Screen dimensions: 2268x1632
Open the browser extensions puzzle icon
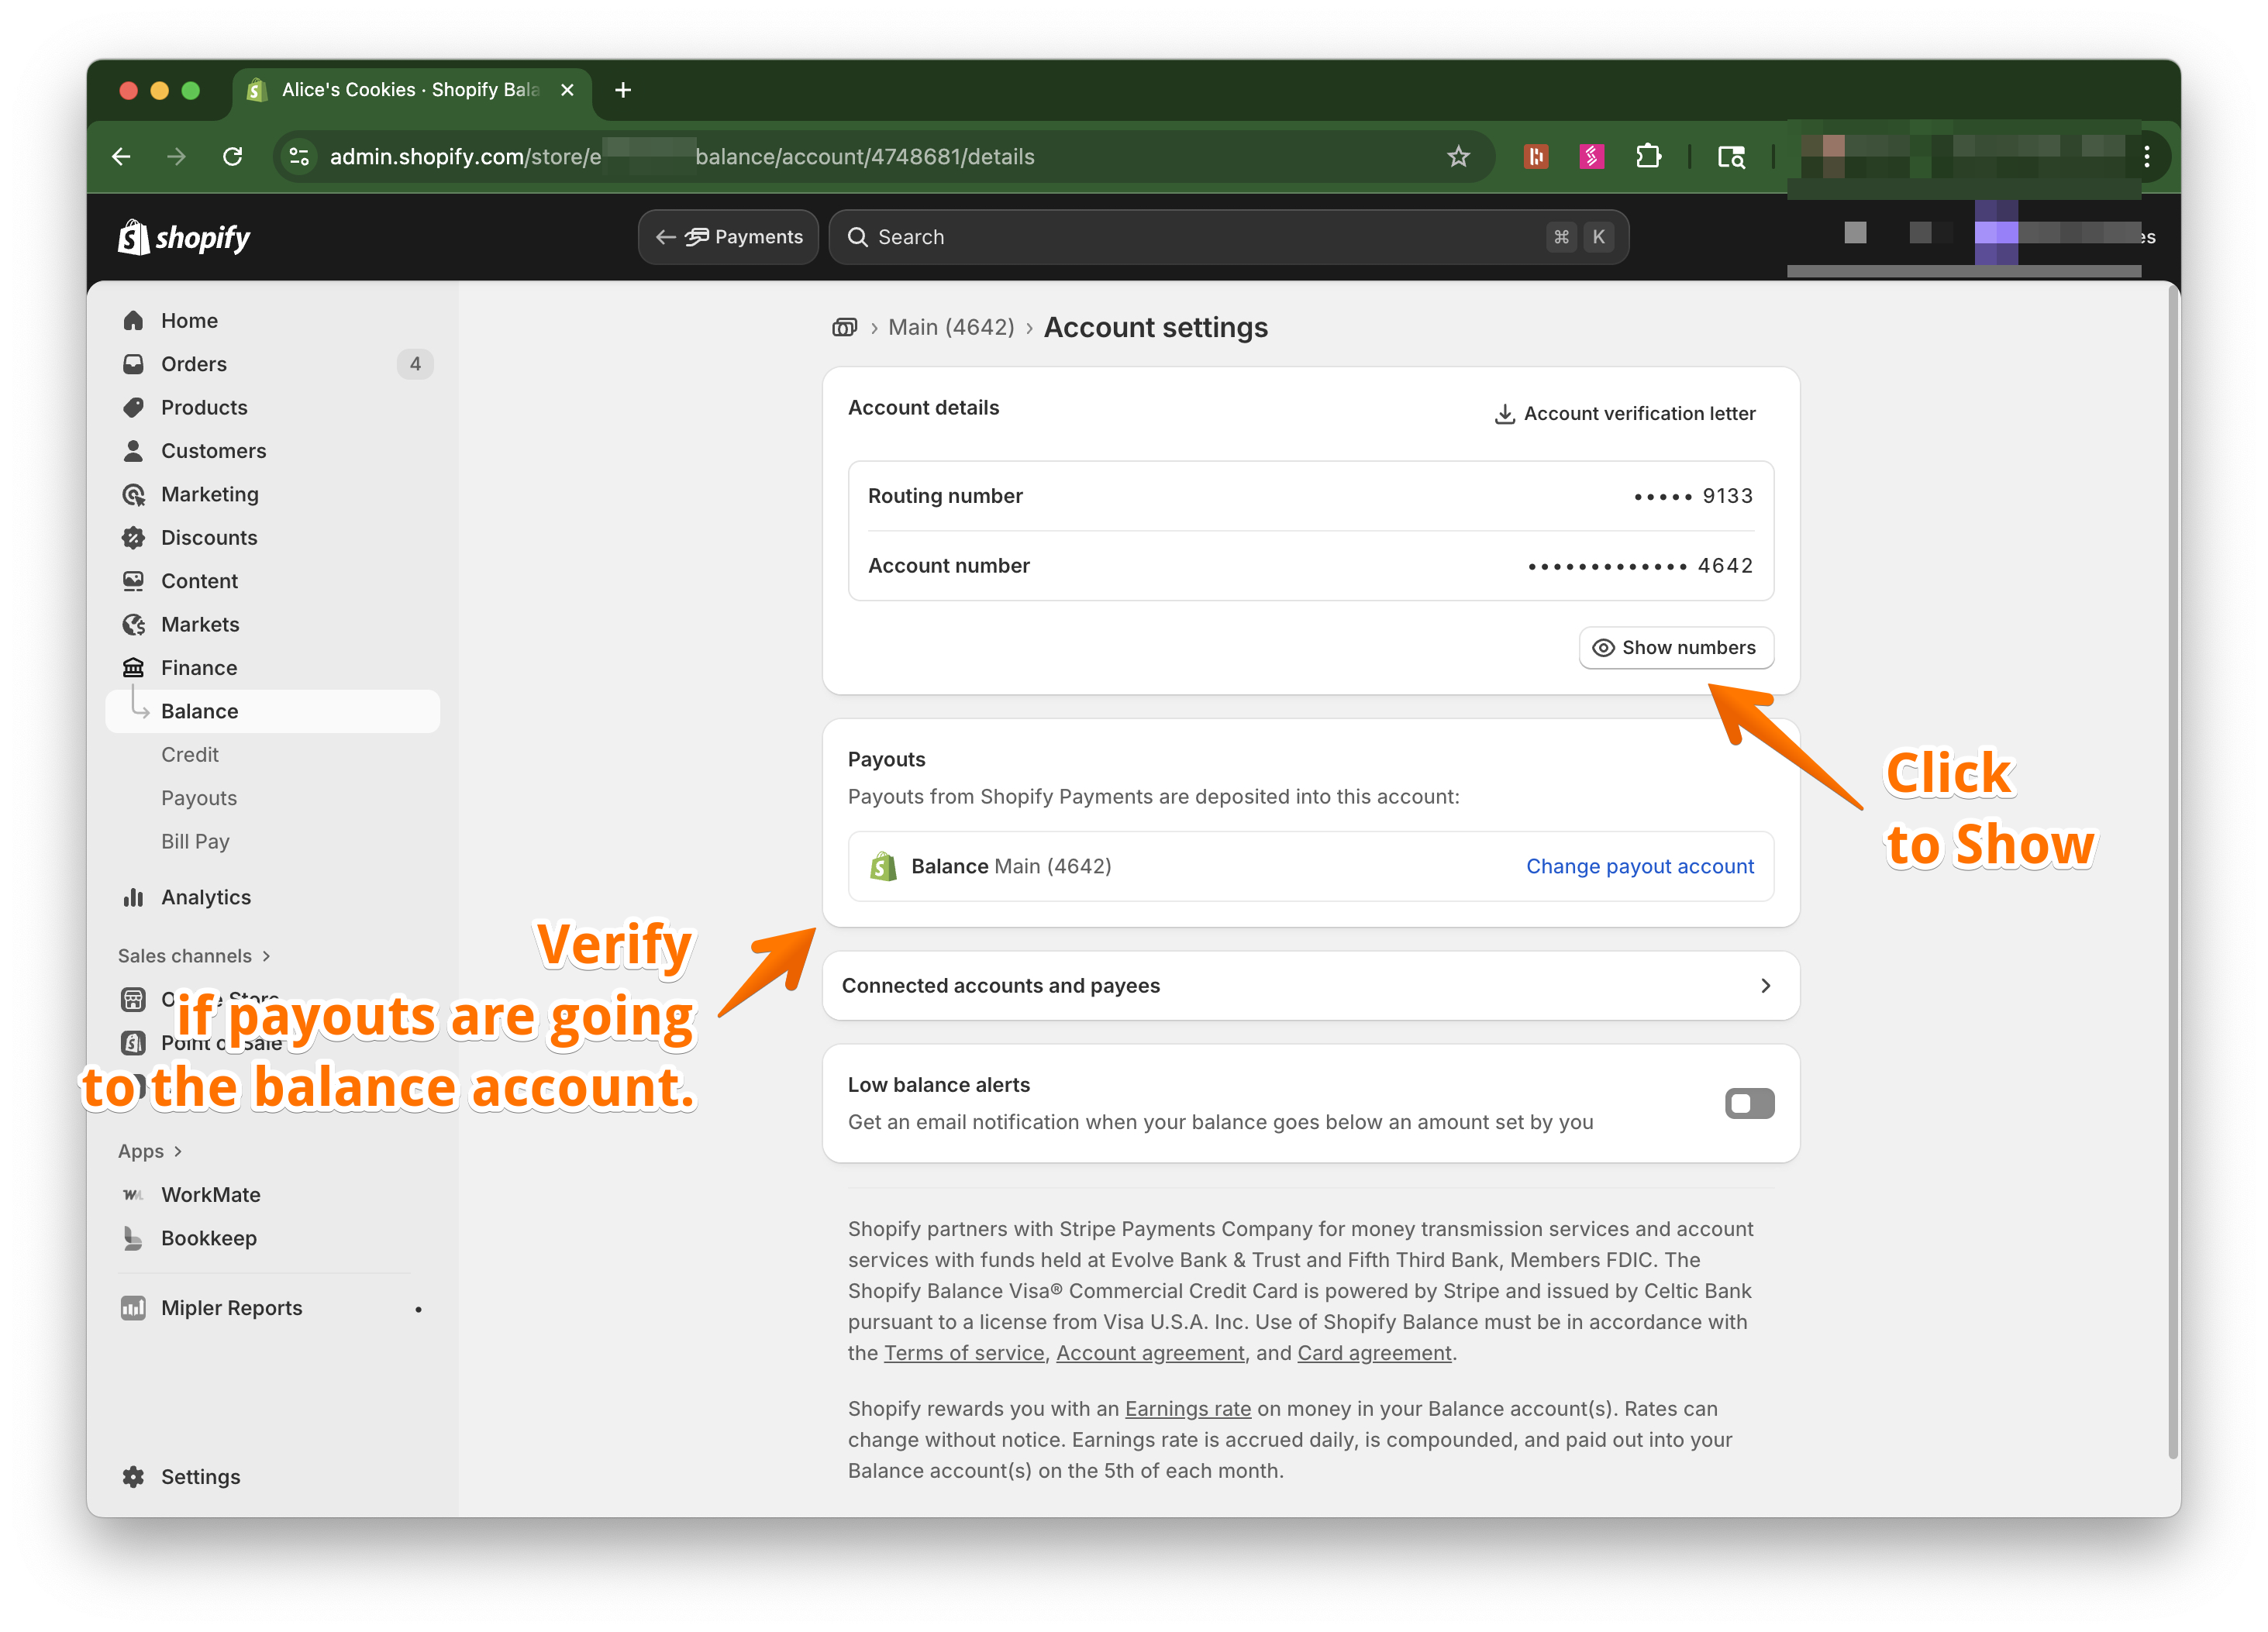pos(1648,156)
